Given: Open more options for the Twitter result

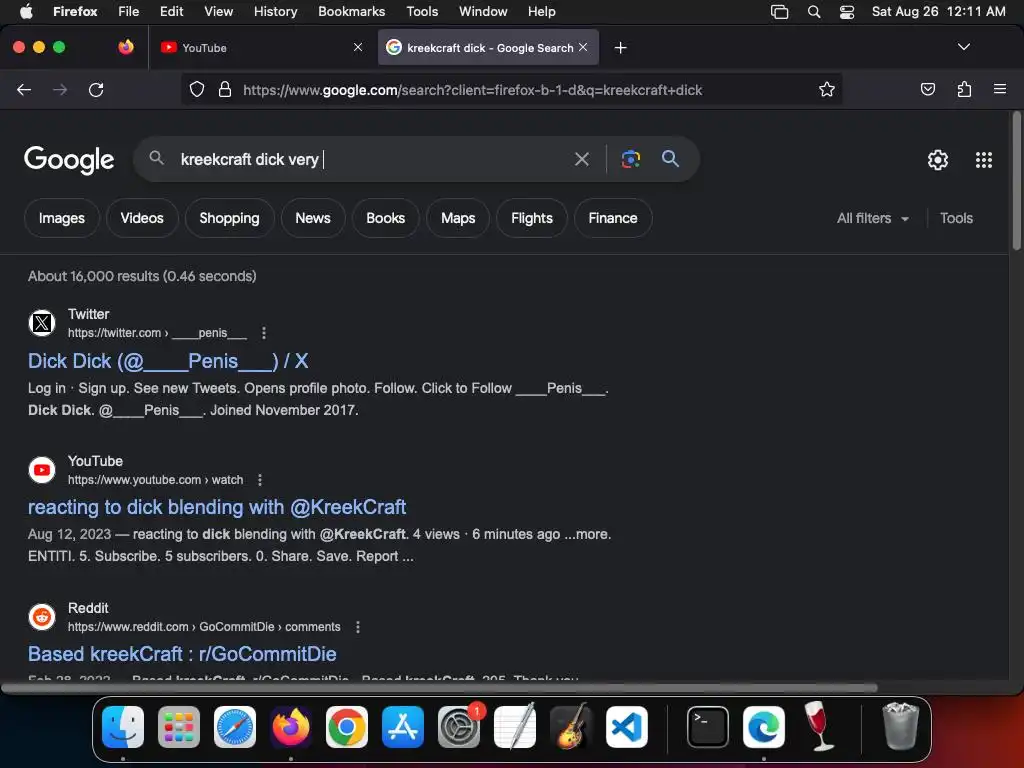Looking at the screenshot, I should tap(264, 333).
